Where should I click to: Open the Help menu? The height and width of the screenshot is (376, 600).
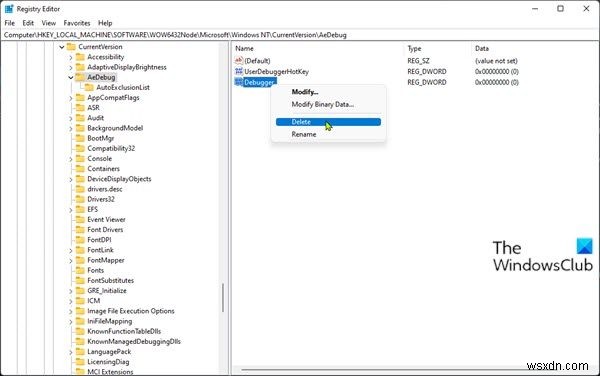[105, 23]
